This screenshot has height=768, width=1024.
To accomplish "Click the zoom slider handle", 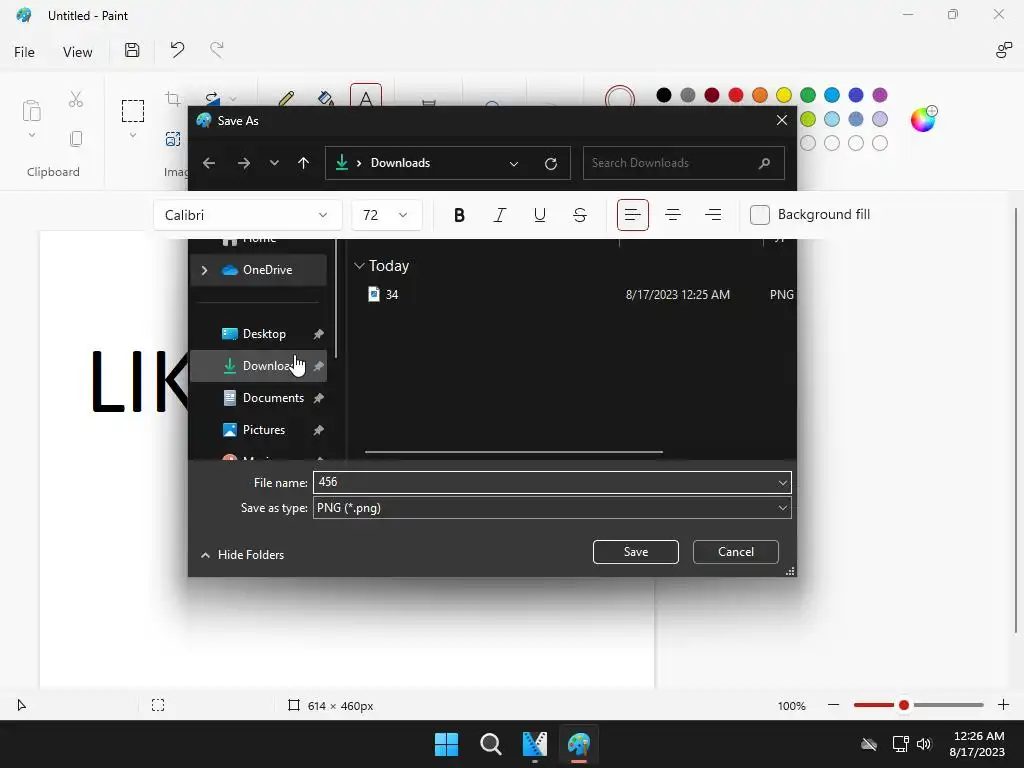I will coord(904,705).
